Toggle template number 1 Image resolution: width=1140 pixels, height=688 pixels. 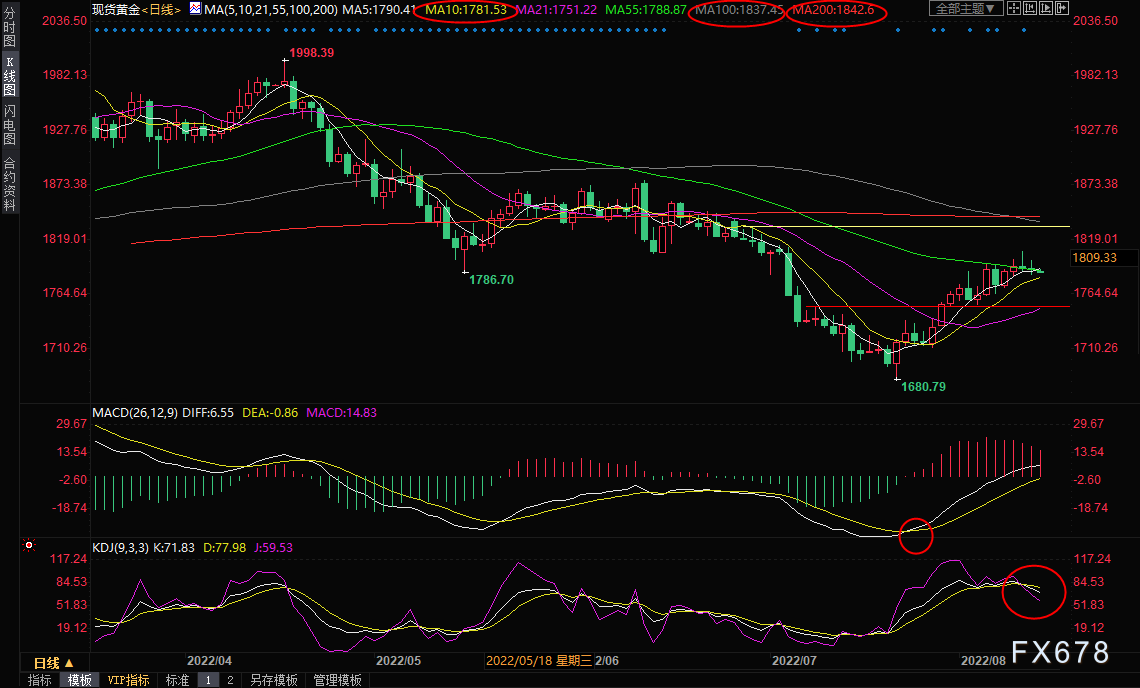pos(208,680)
